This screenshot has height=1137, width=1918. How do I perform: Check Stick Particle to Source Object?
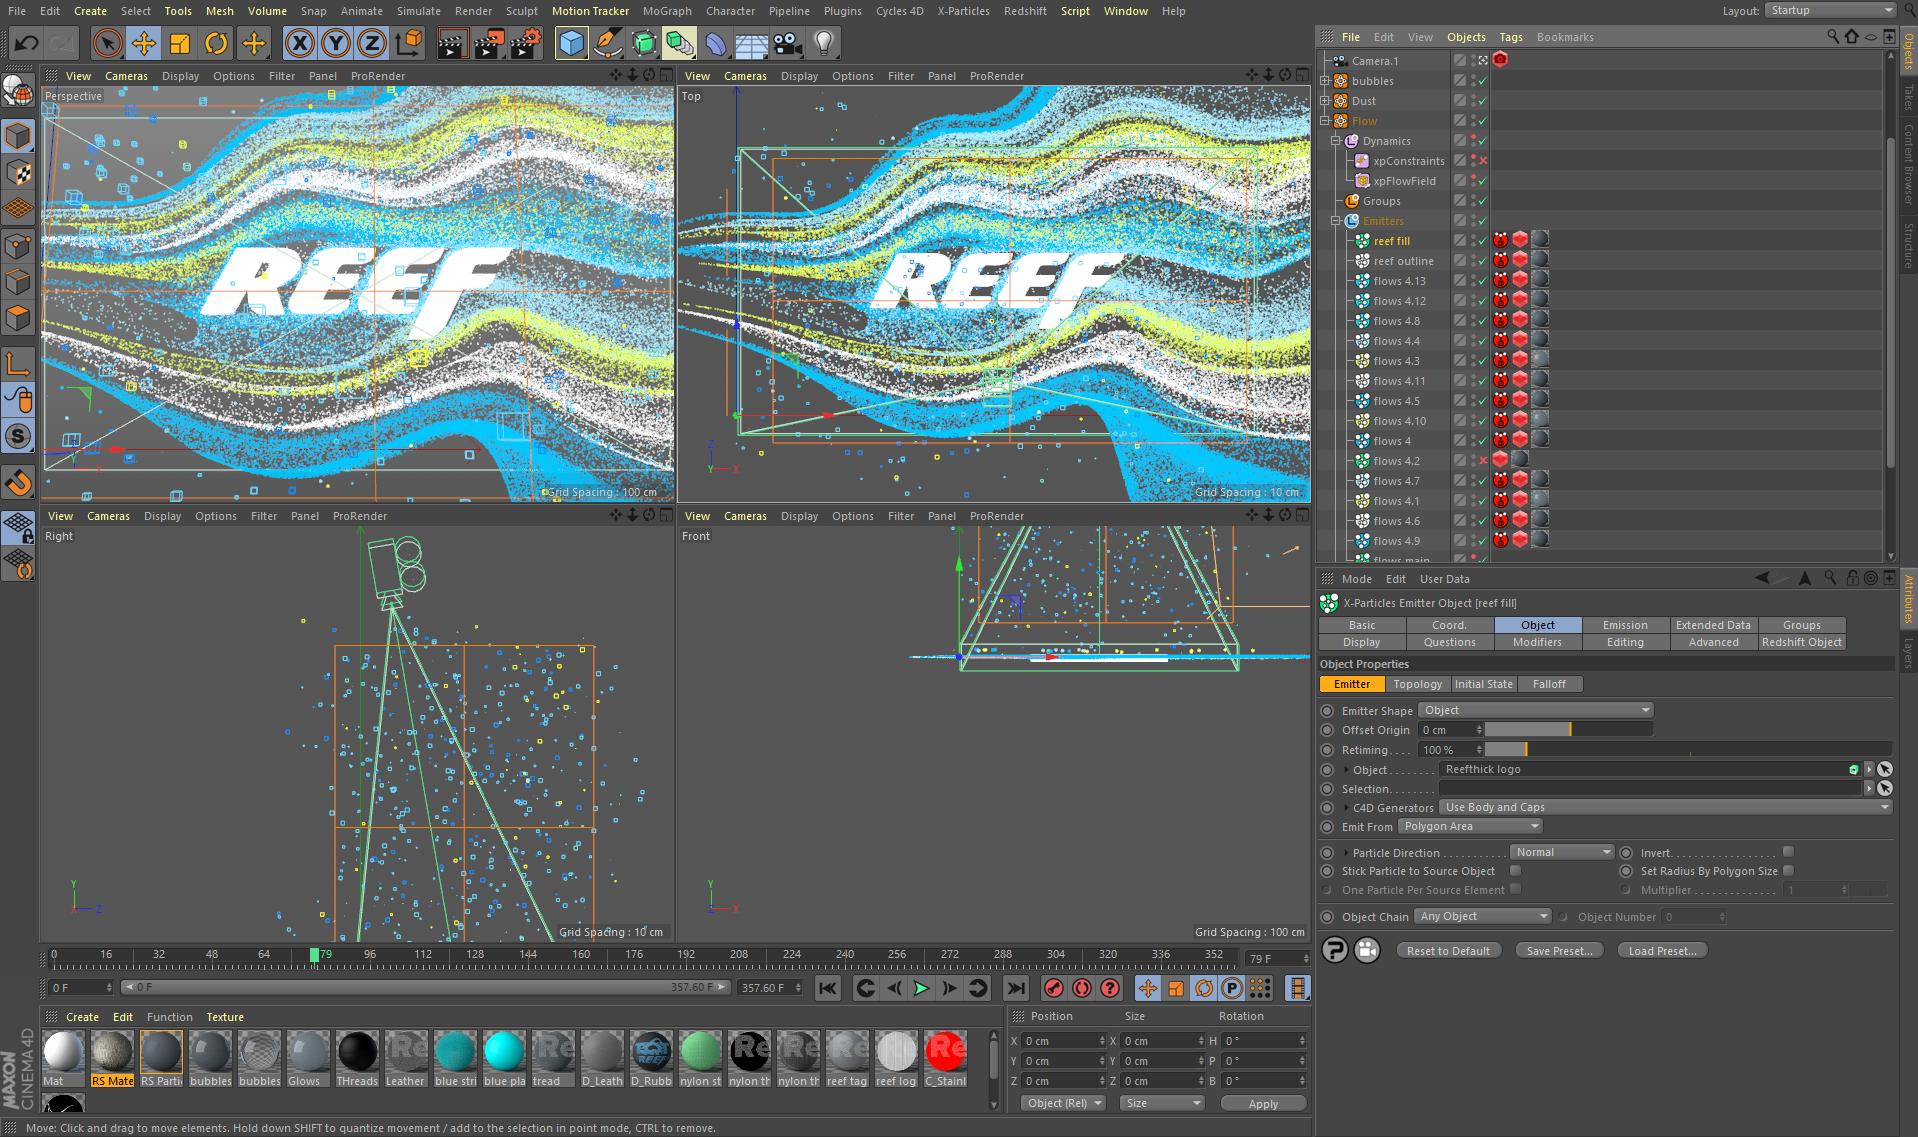coord(1515,871)
